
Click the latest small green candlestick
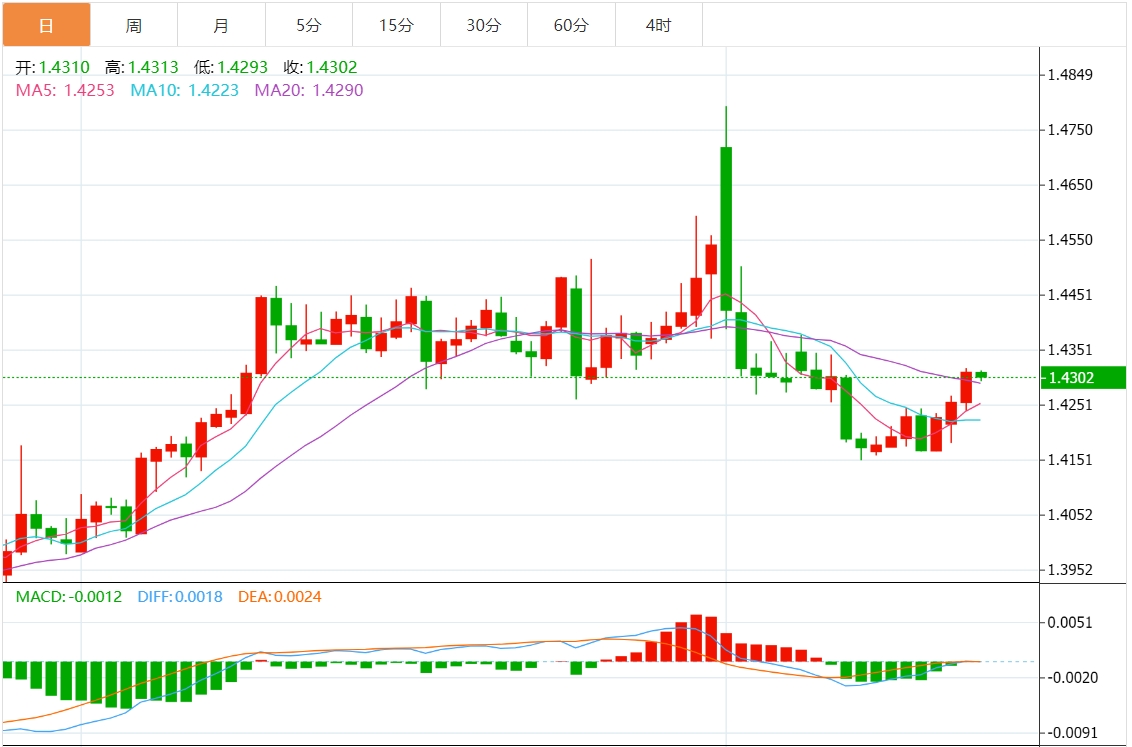[981, 375]
